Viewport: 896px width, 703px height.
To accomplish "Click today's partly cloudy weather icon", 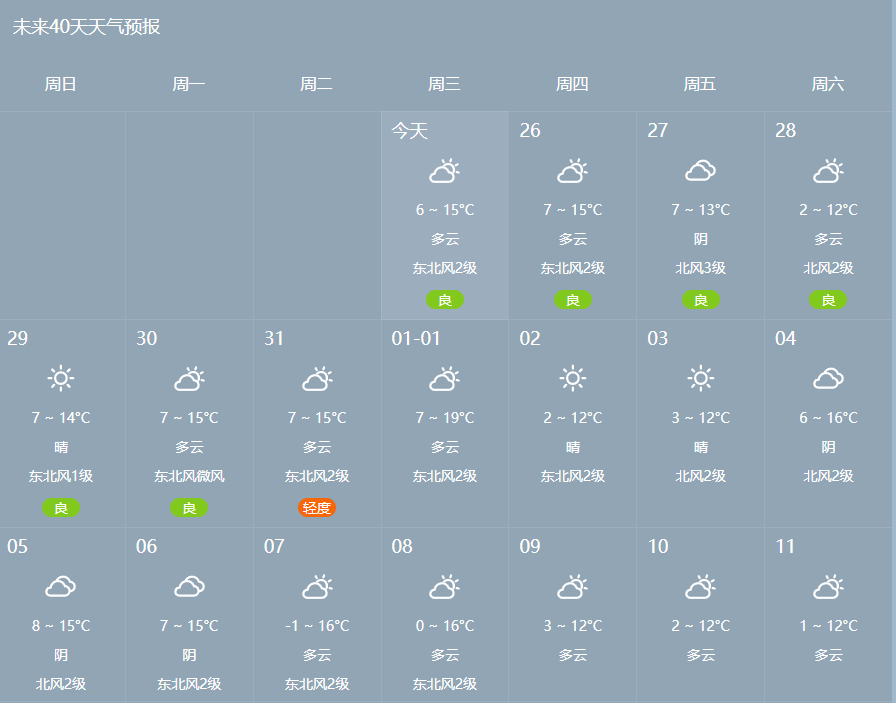I will point(444,171).
